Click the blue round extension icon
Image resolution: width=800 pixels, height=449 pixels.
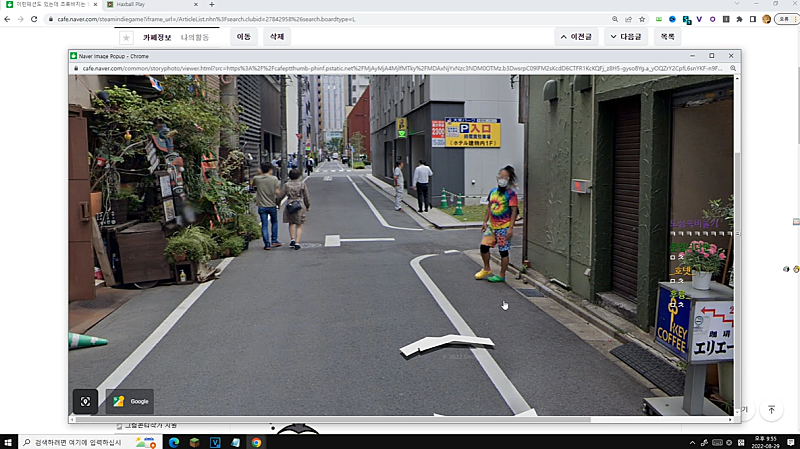(x=672, y=19)
